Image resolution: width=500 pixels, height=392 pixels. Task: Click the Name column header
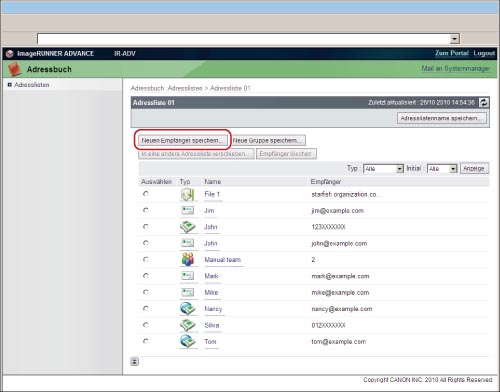coord(213,182)
